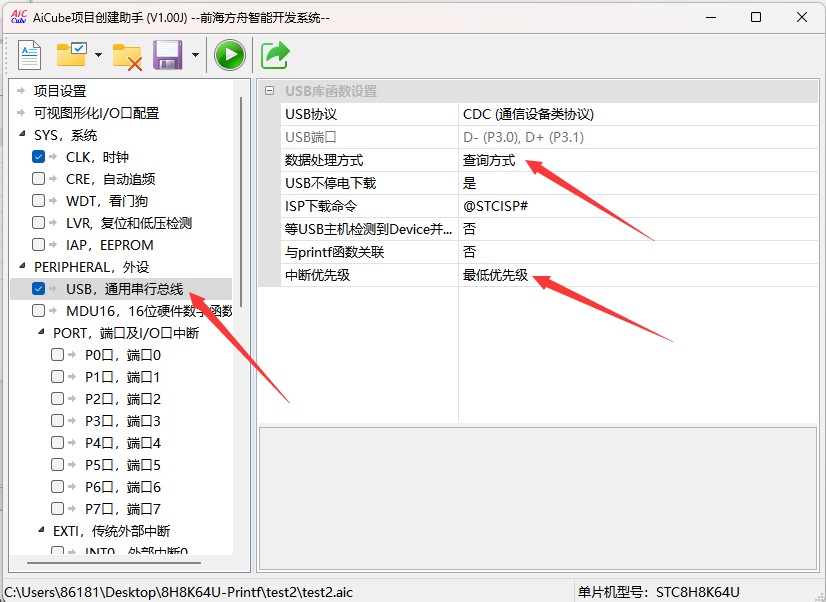Select the WDT，看门狗 tree label

107,201
